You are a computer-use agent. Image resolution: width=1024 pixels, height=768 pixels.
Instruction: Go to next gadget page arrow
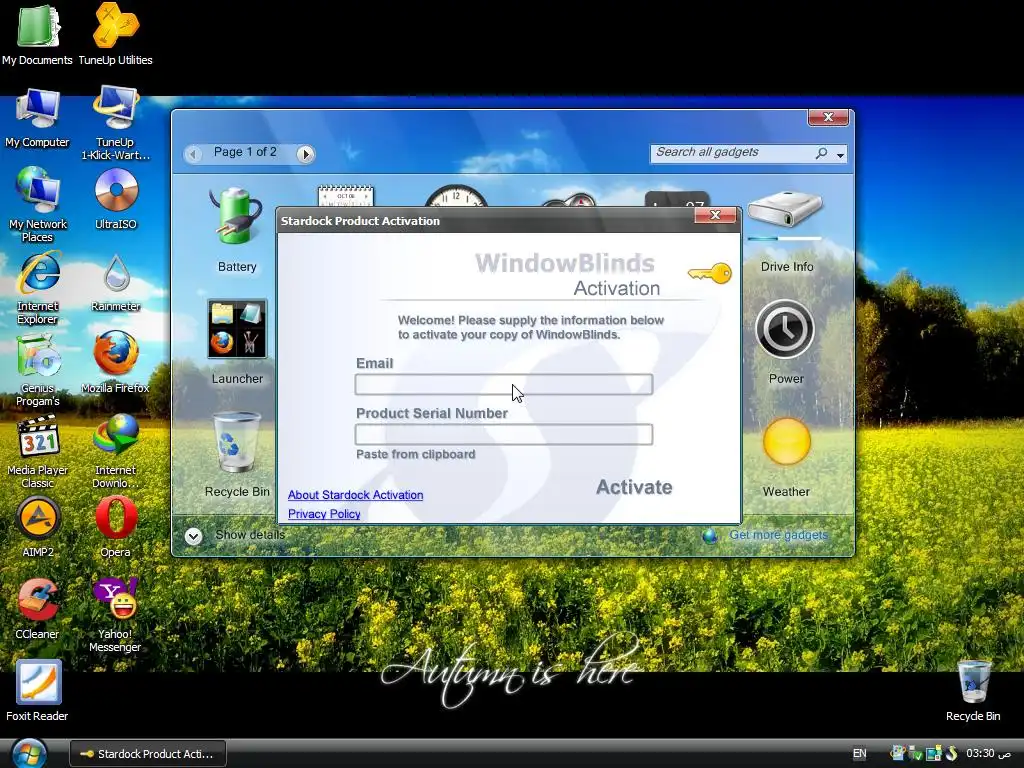click(x=305, y=154)
